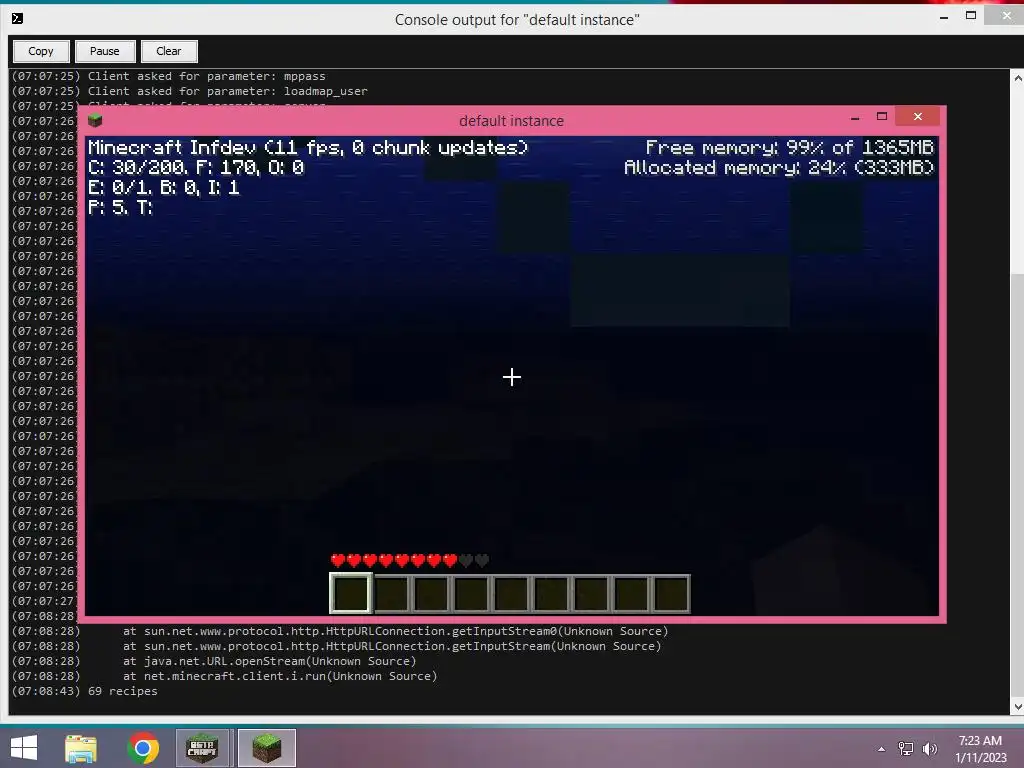Viewport: 1024px width, 768px height.
Task: Launch Google Chrome from taskbar
Action: pos(143,748)
